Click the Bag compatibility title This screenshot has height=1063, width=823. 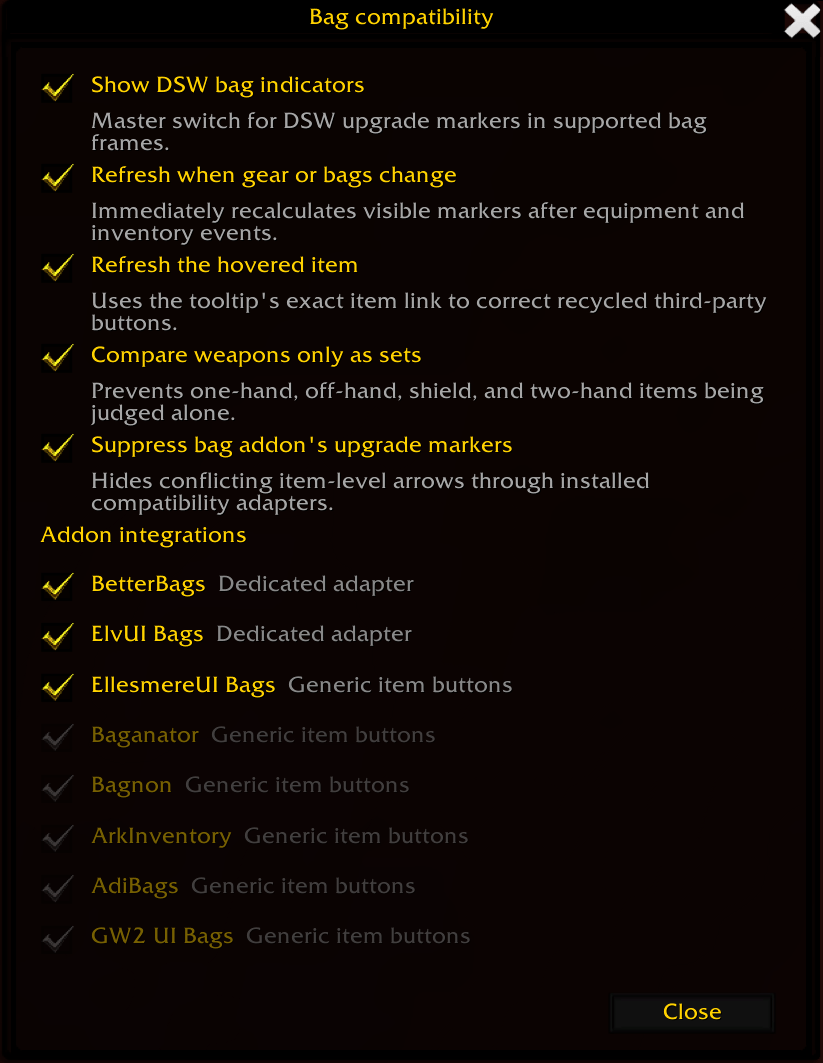(x=401, y=17)
